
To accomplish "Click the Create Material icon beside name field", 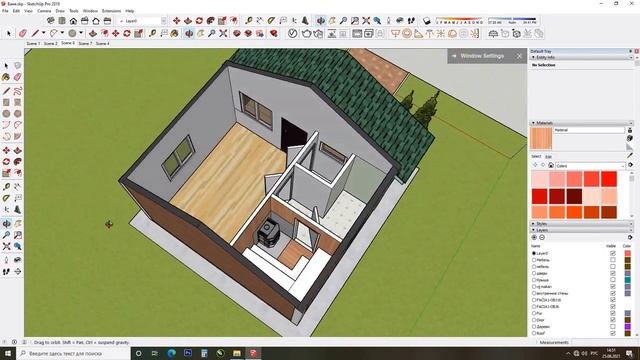I will tap(629, 138).
